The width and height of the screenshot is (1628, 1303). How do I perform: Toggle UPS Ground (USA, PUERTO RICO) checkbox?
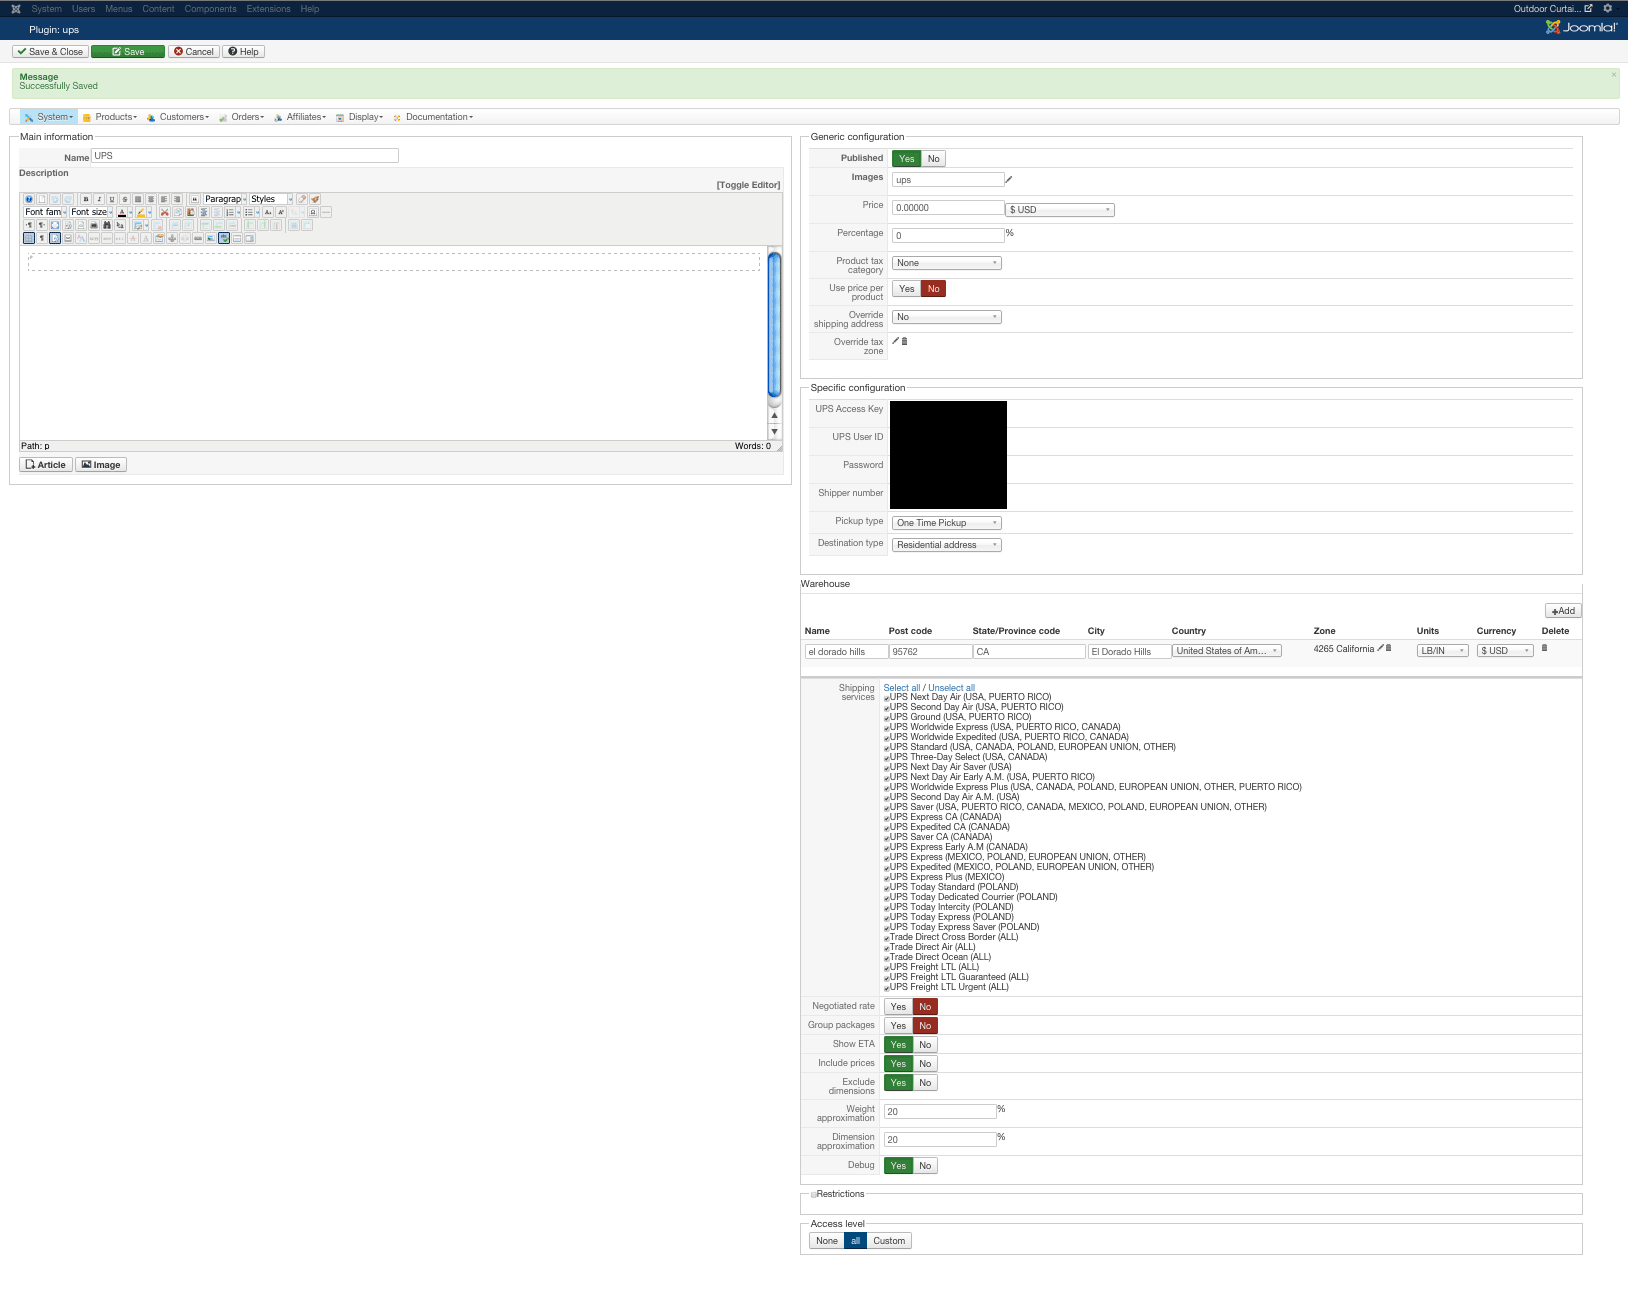(887, 718)
